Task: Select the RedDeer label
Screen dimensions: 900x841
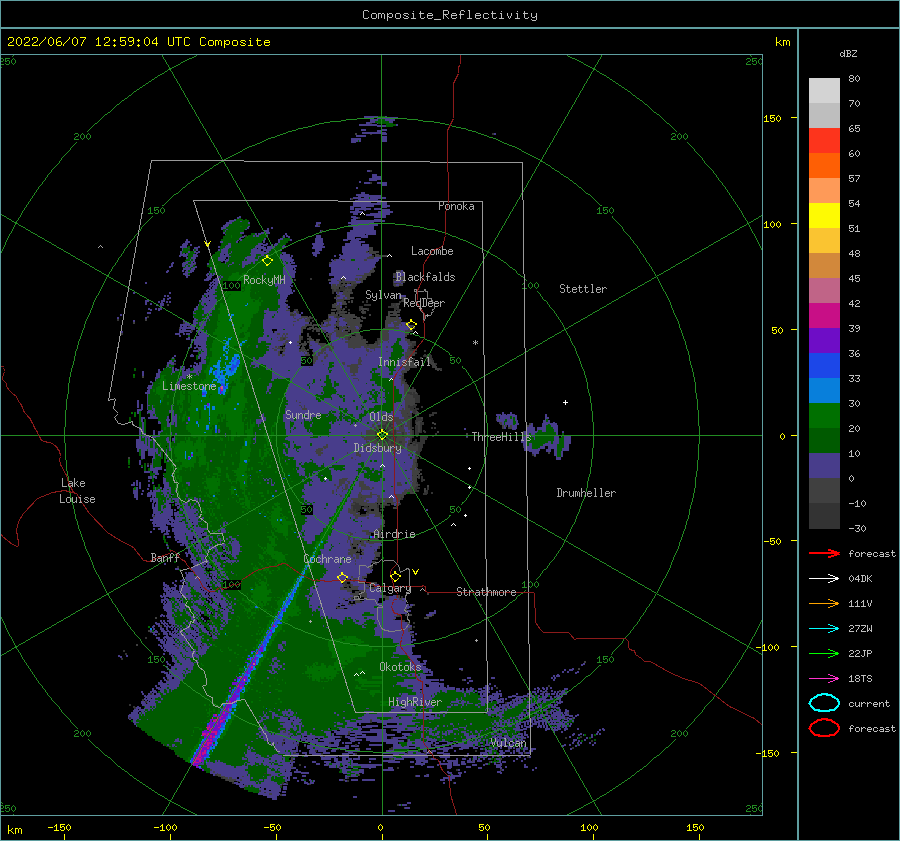Action: pos(424,303)
